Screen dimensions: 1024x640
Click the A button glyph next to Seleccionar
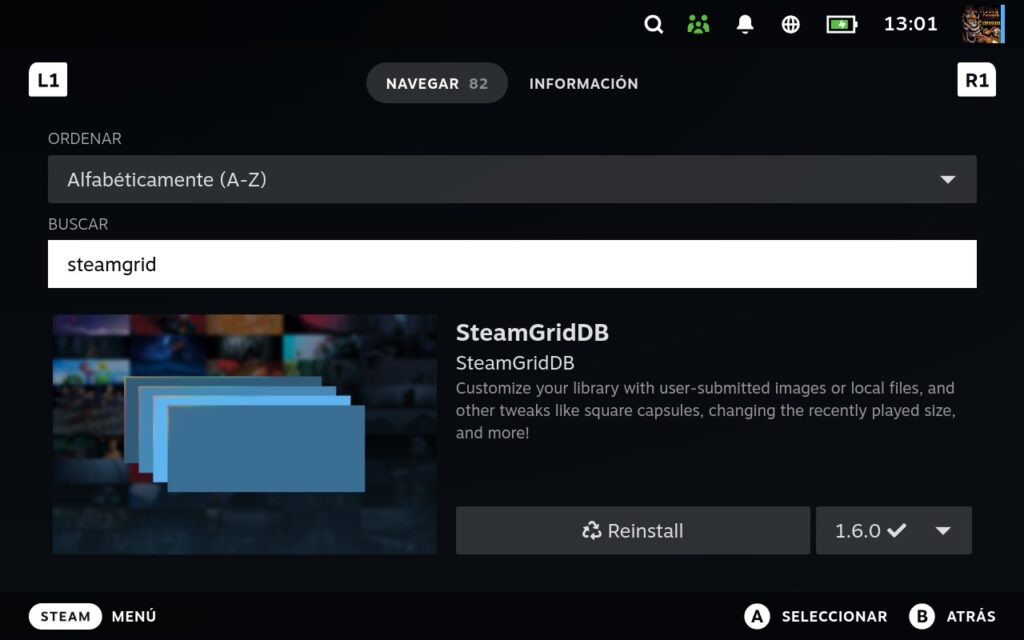(757, 616)
